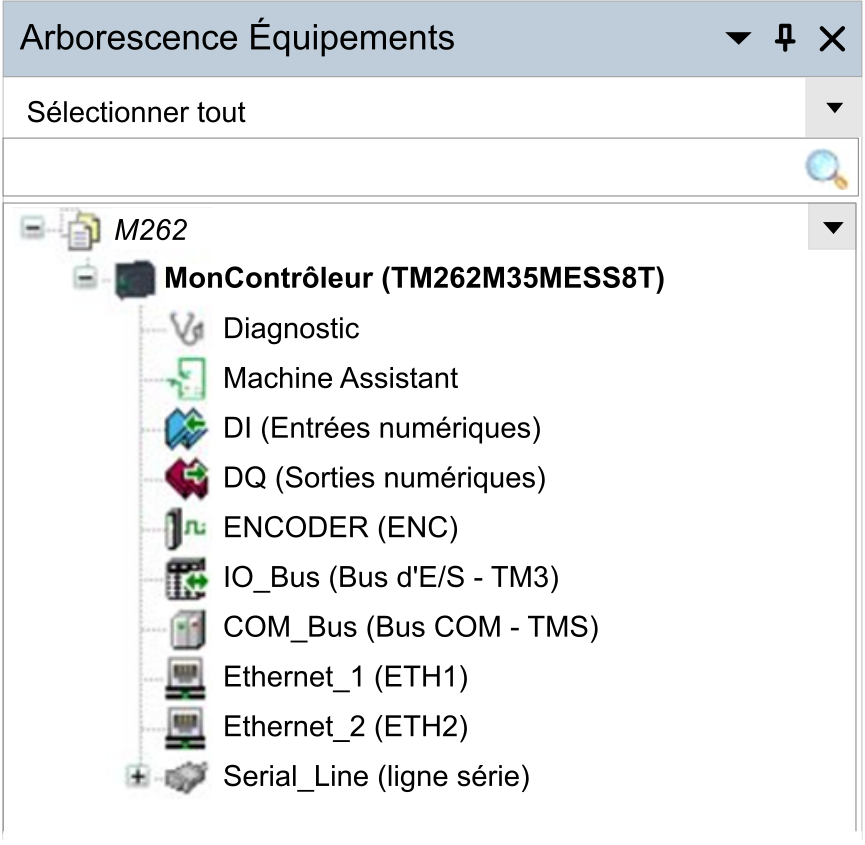Screen dimensions: 865x845
Task: Select Ethernet_2 (ETH2) in the tree
Action: pyautogui.click(x=345, y=727)
